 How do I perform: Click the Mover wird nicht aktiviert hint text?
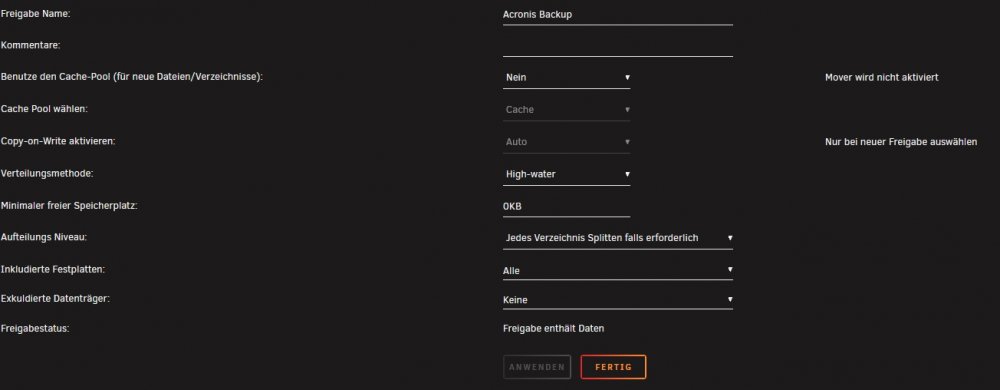pyautogui.click(x=881, y=78)
